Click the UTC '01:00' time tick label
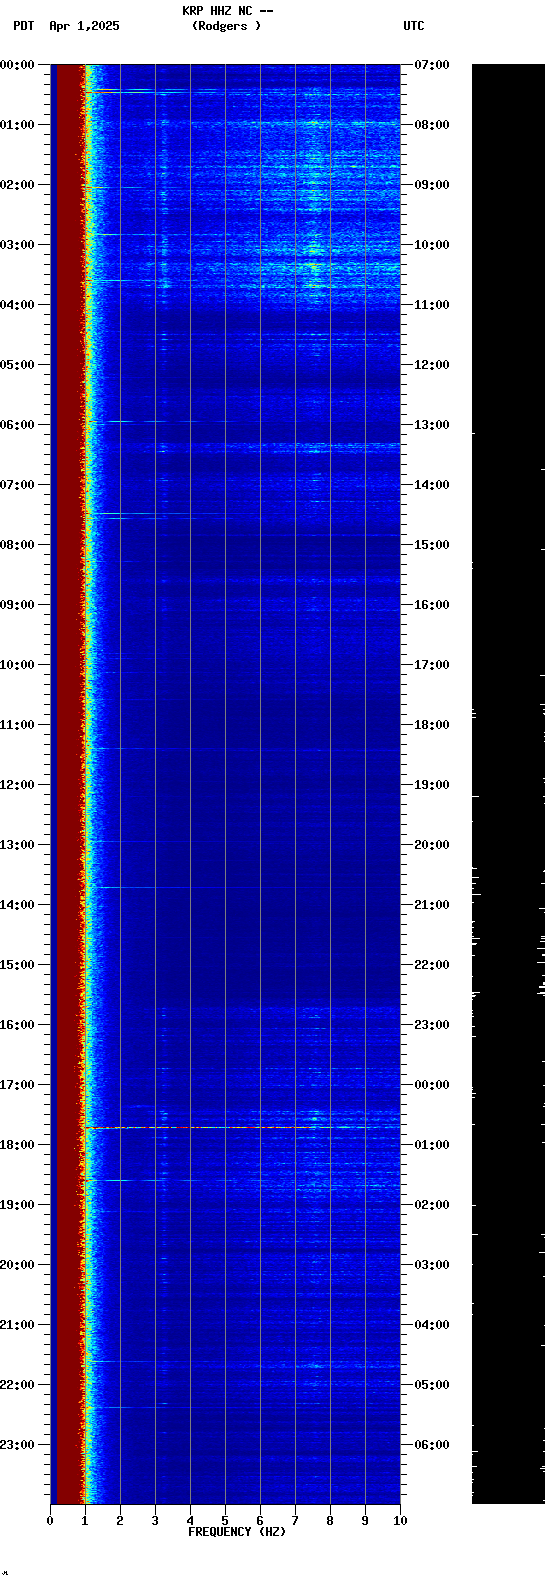This screenshot has height=1584, width=552. point(432,1145)
